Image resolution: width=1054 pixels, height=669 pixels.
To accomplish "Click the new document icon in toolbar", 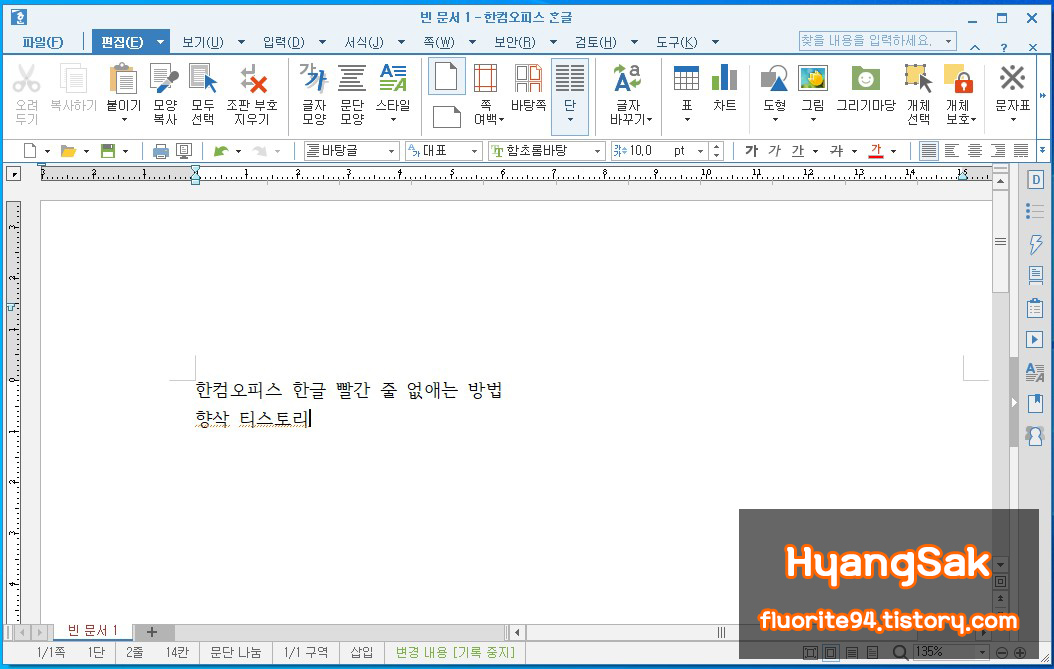I will tap(30, 151).
